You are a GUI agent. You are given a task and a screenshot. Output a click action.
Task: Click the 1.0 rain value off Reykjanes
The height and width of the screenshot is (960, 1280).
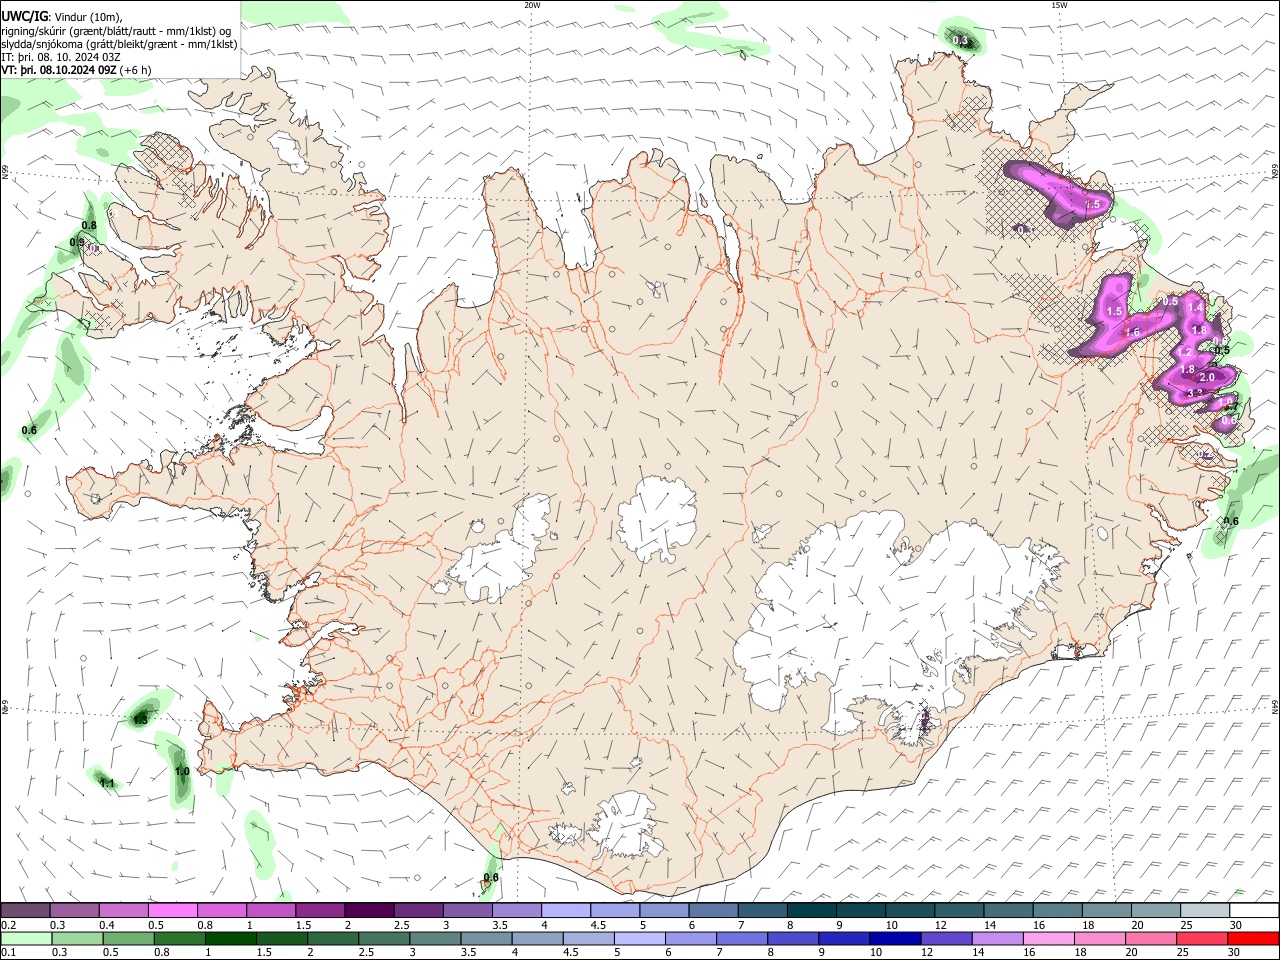(182, 771)
